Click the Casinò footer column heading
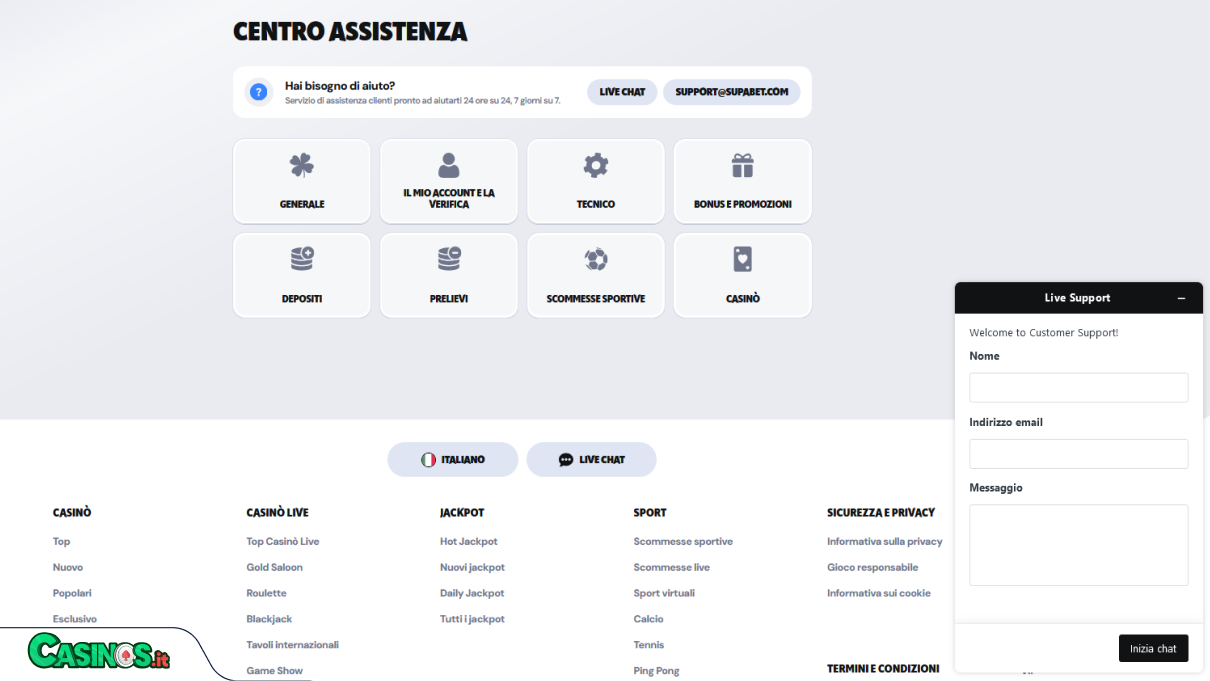Viewport: 1210px width, 681px height. pos(72,512)
